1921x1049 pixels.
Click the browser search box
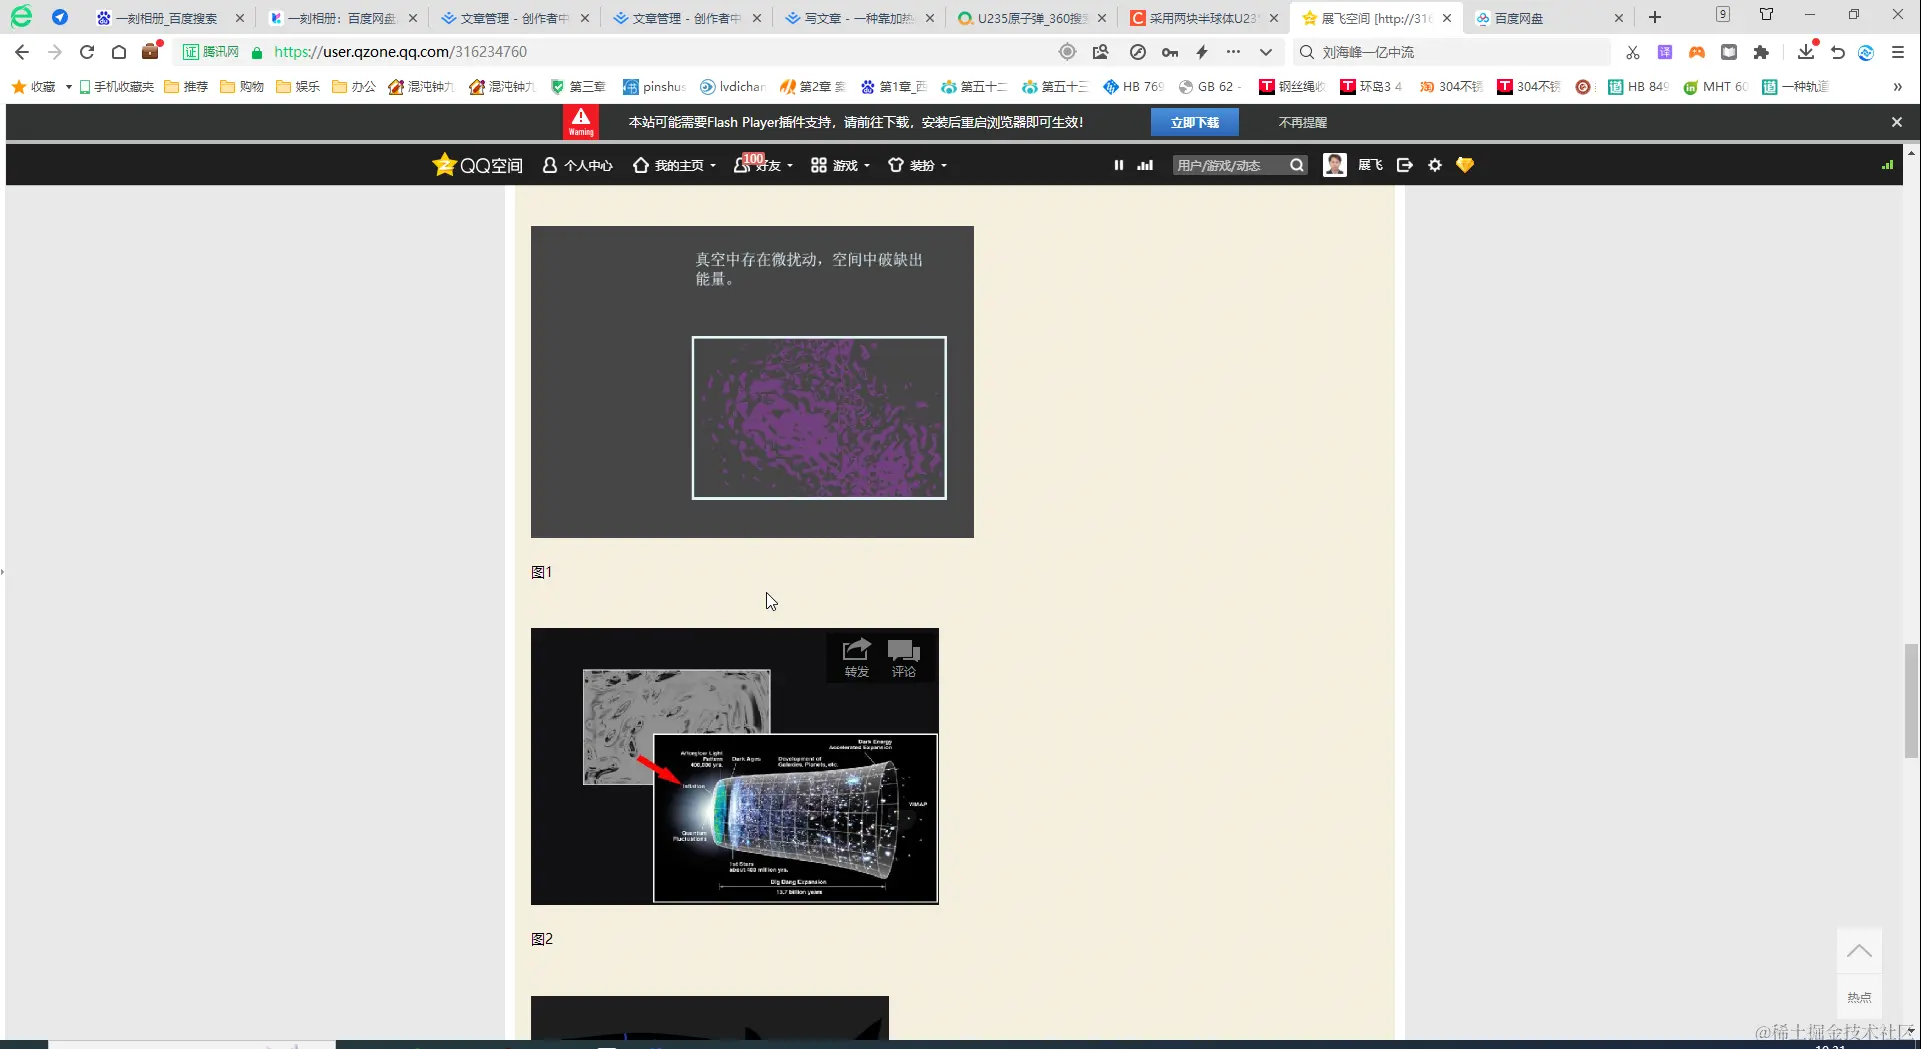[x=1452, y=52]
